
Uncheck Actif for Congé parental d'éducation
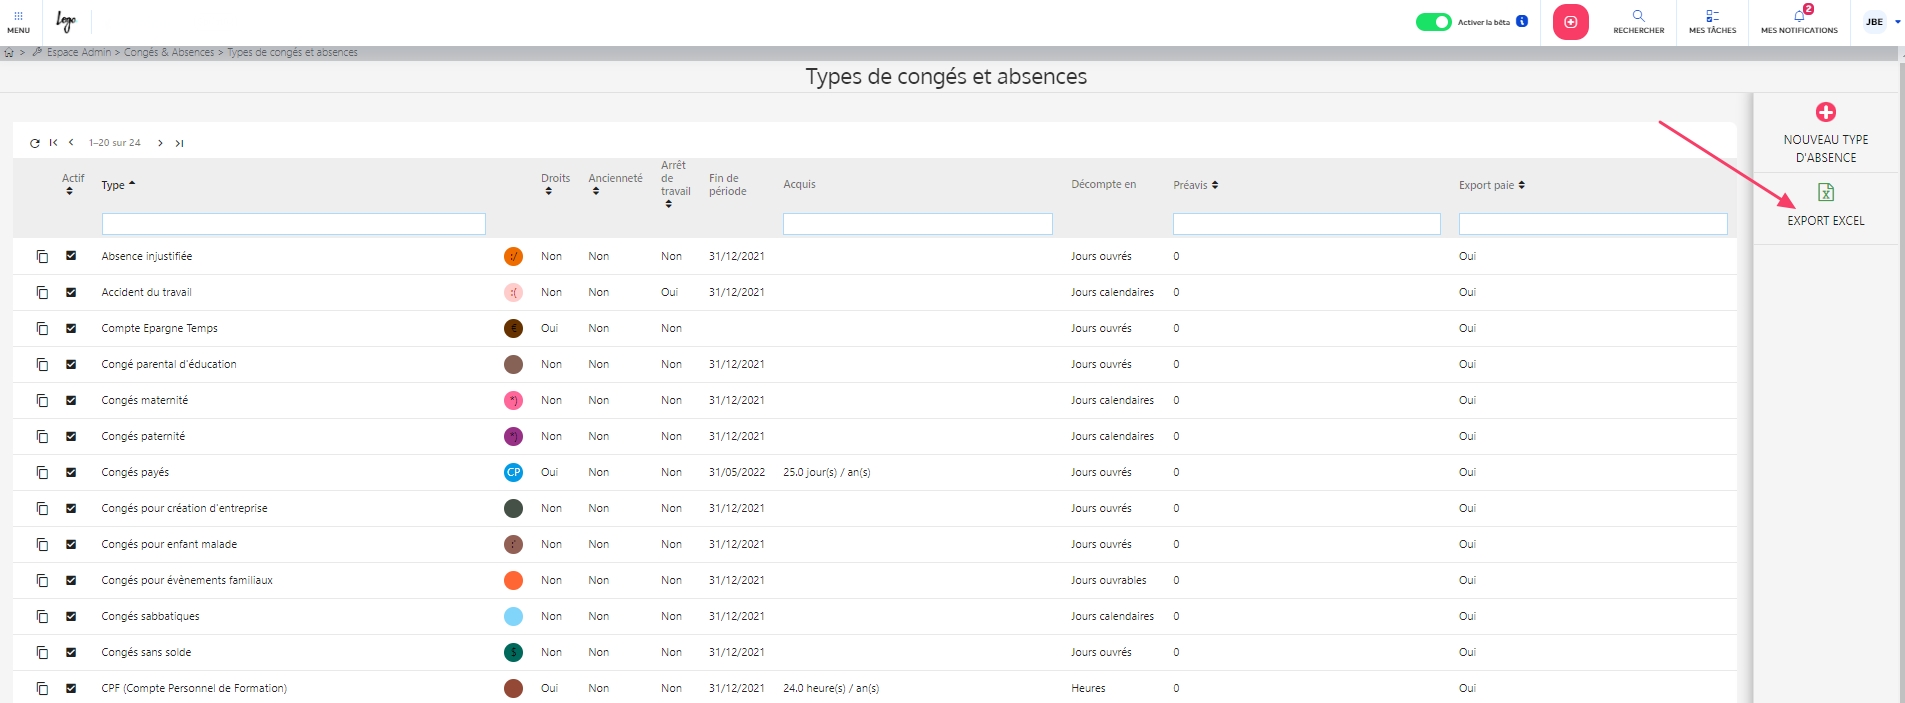pos(71,364)
